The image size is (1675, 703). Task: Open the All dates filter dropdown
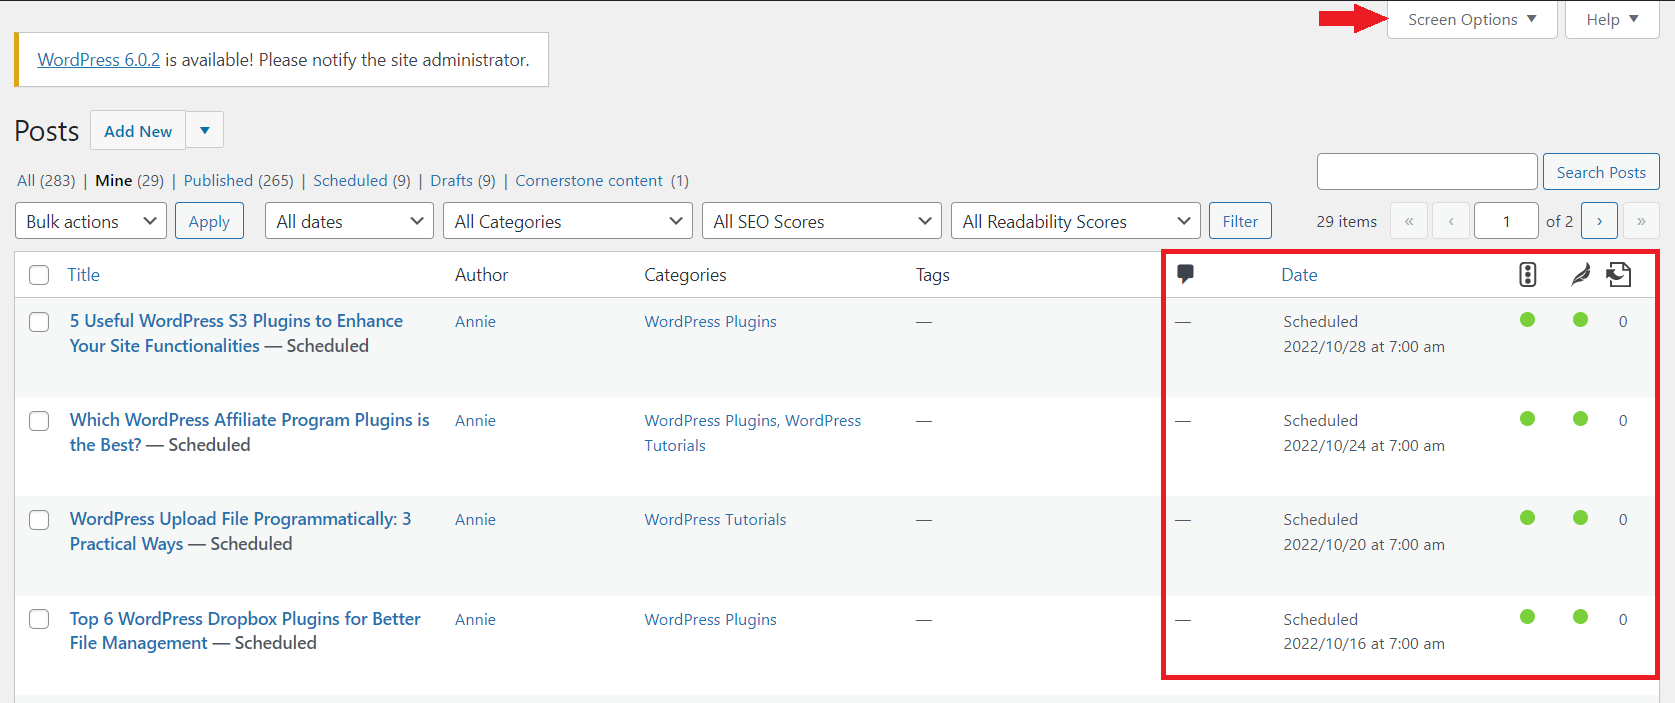[349, 221]
